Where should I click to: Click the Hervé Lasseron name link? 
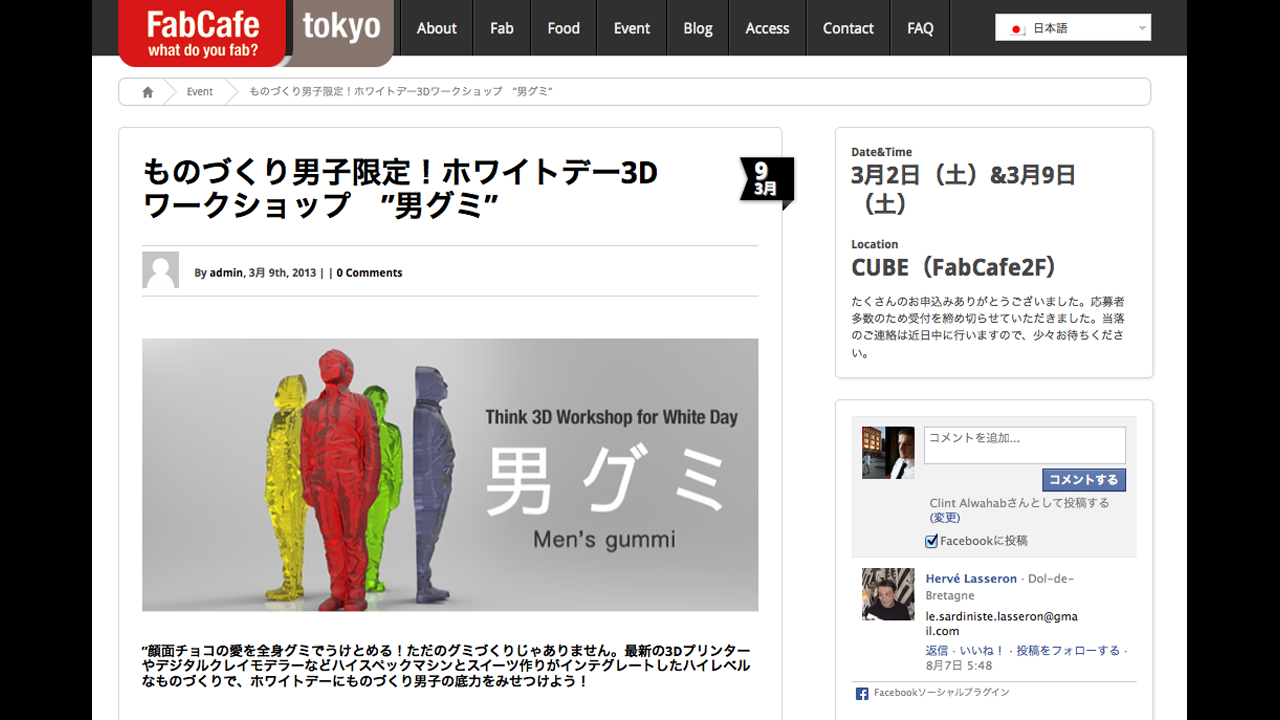pos(971,579)
